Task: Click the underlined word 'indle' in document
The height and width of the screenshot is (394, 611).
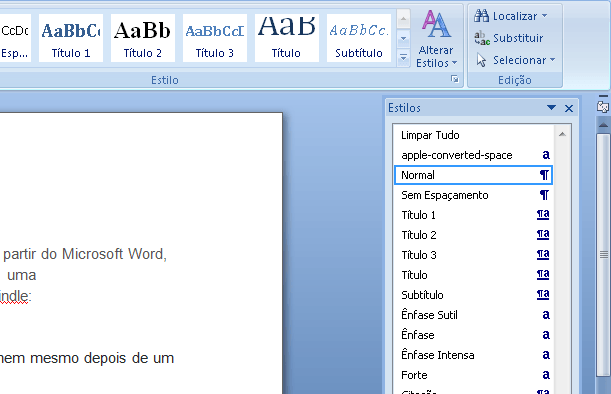Action: coord(14,296)
